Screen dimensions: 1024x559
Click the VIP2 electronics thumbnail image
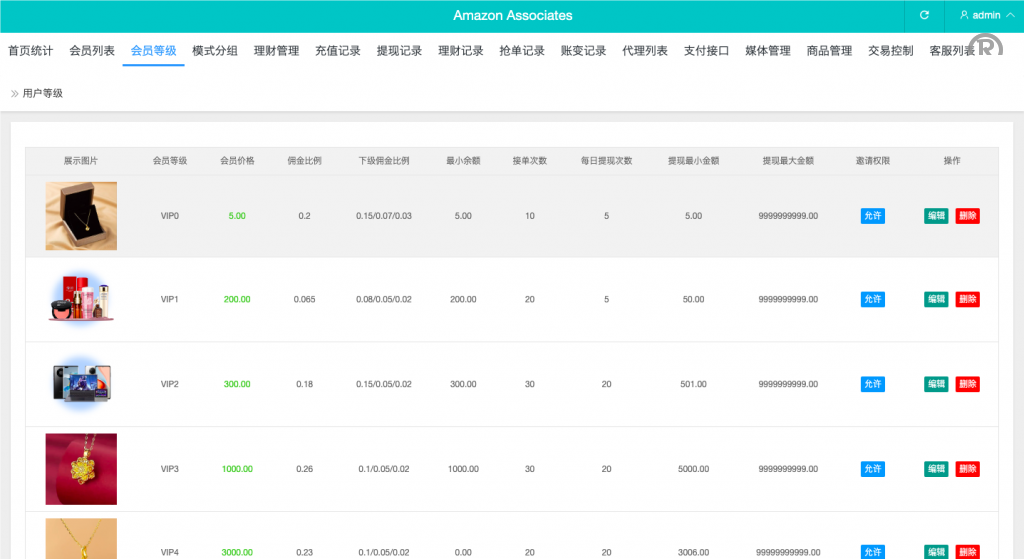click(x=81, y=384)
